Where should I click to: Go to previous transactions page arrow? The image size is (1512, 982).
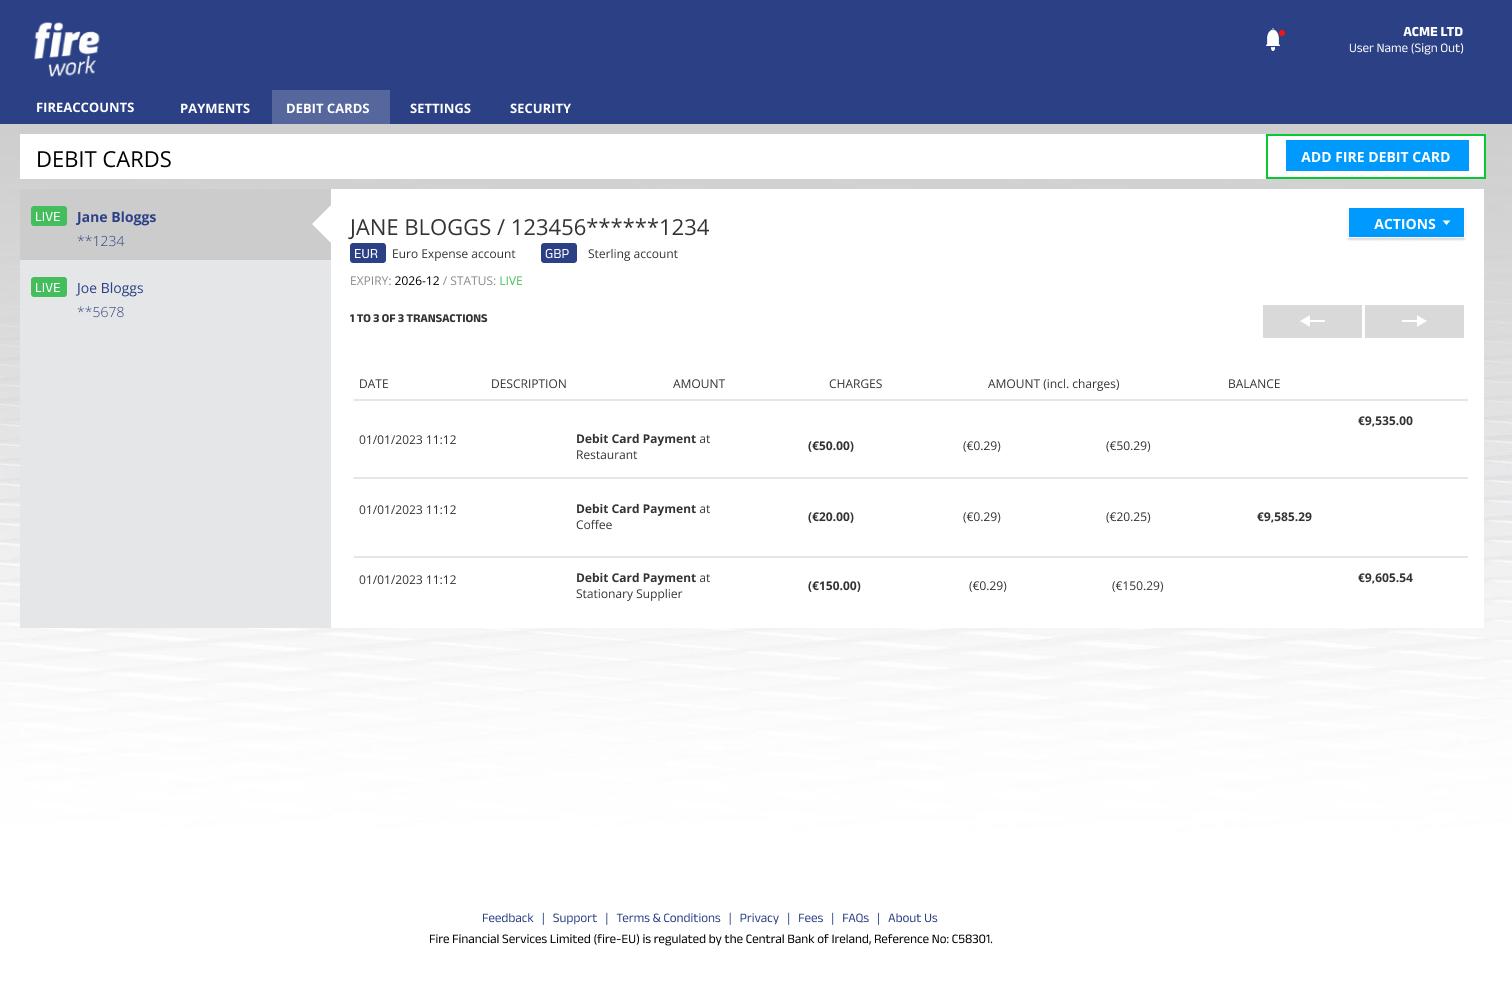pyautogui.click(x=1312, y=321)
